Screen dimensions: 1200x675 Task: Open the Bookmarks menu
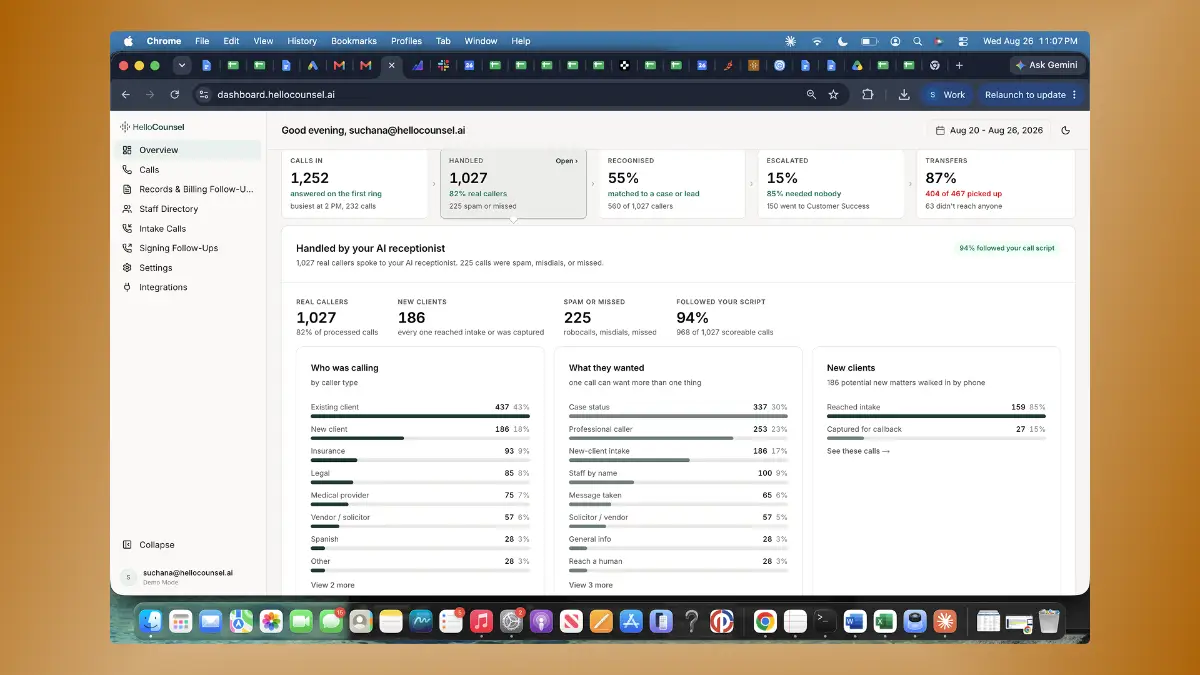click(354, 41)
